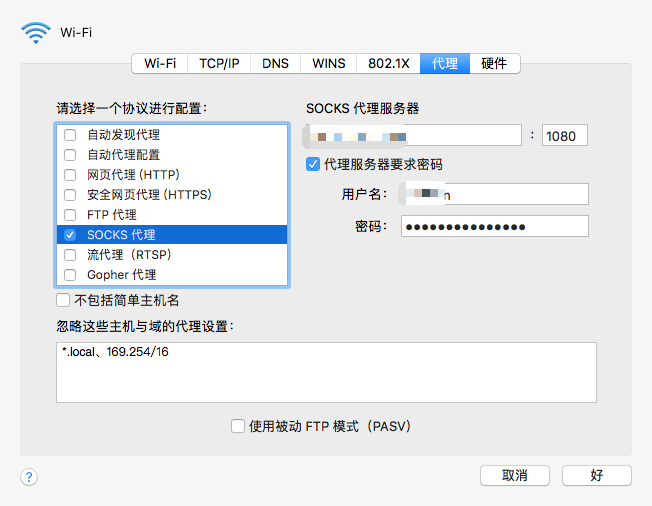The height and width of the screenshot is (506, 652).
Task: Select the 802.1X tab
Action: (x=388, y=63)
